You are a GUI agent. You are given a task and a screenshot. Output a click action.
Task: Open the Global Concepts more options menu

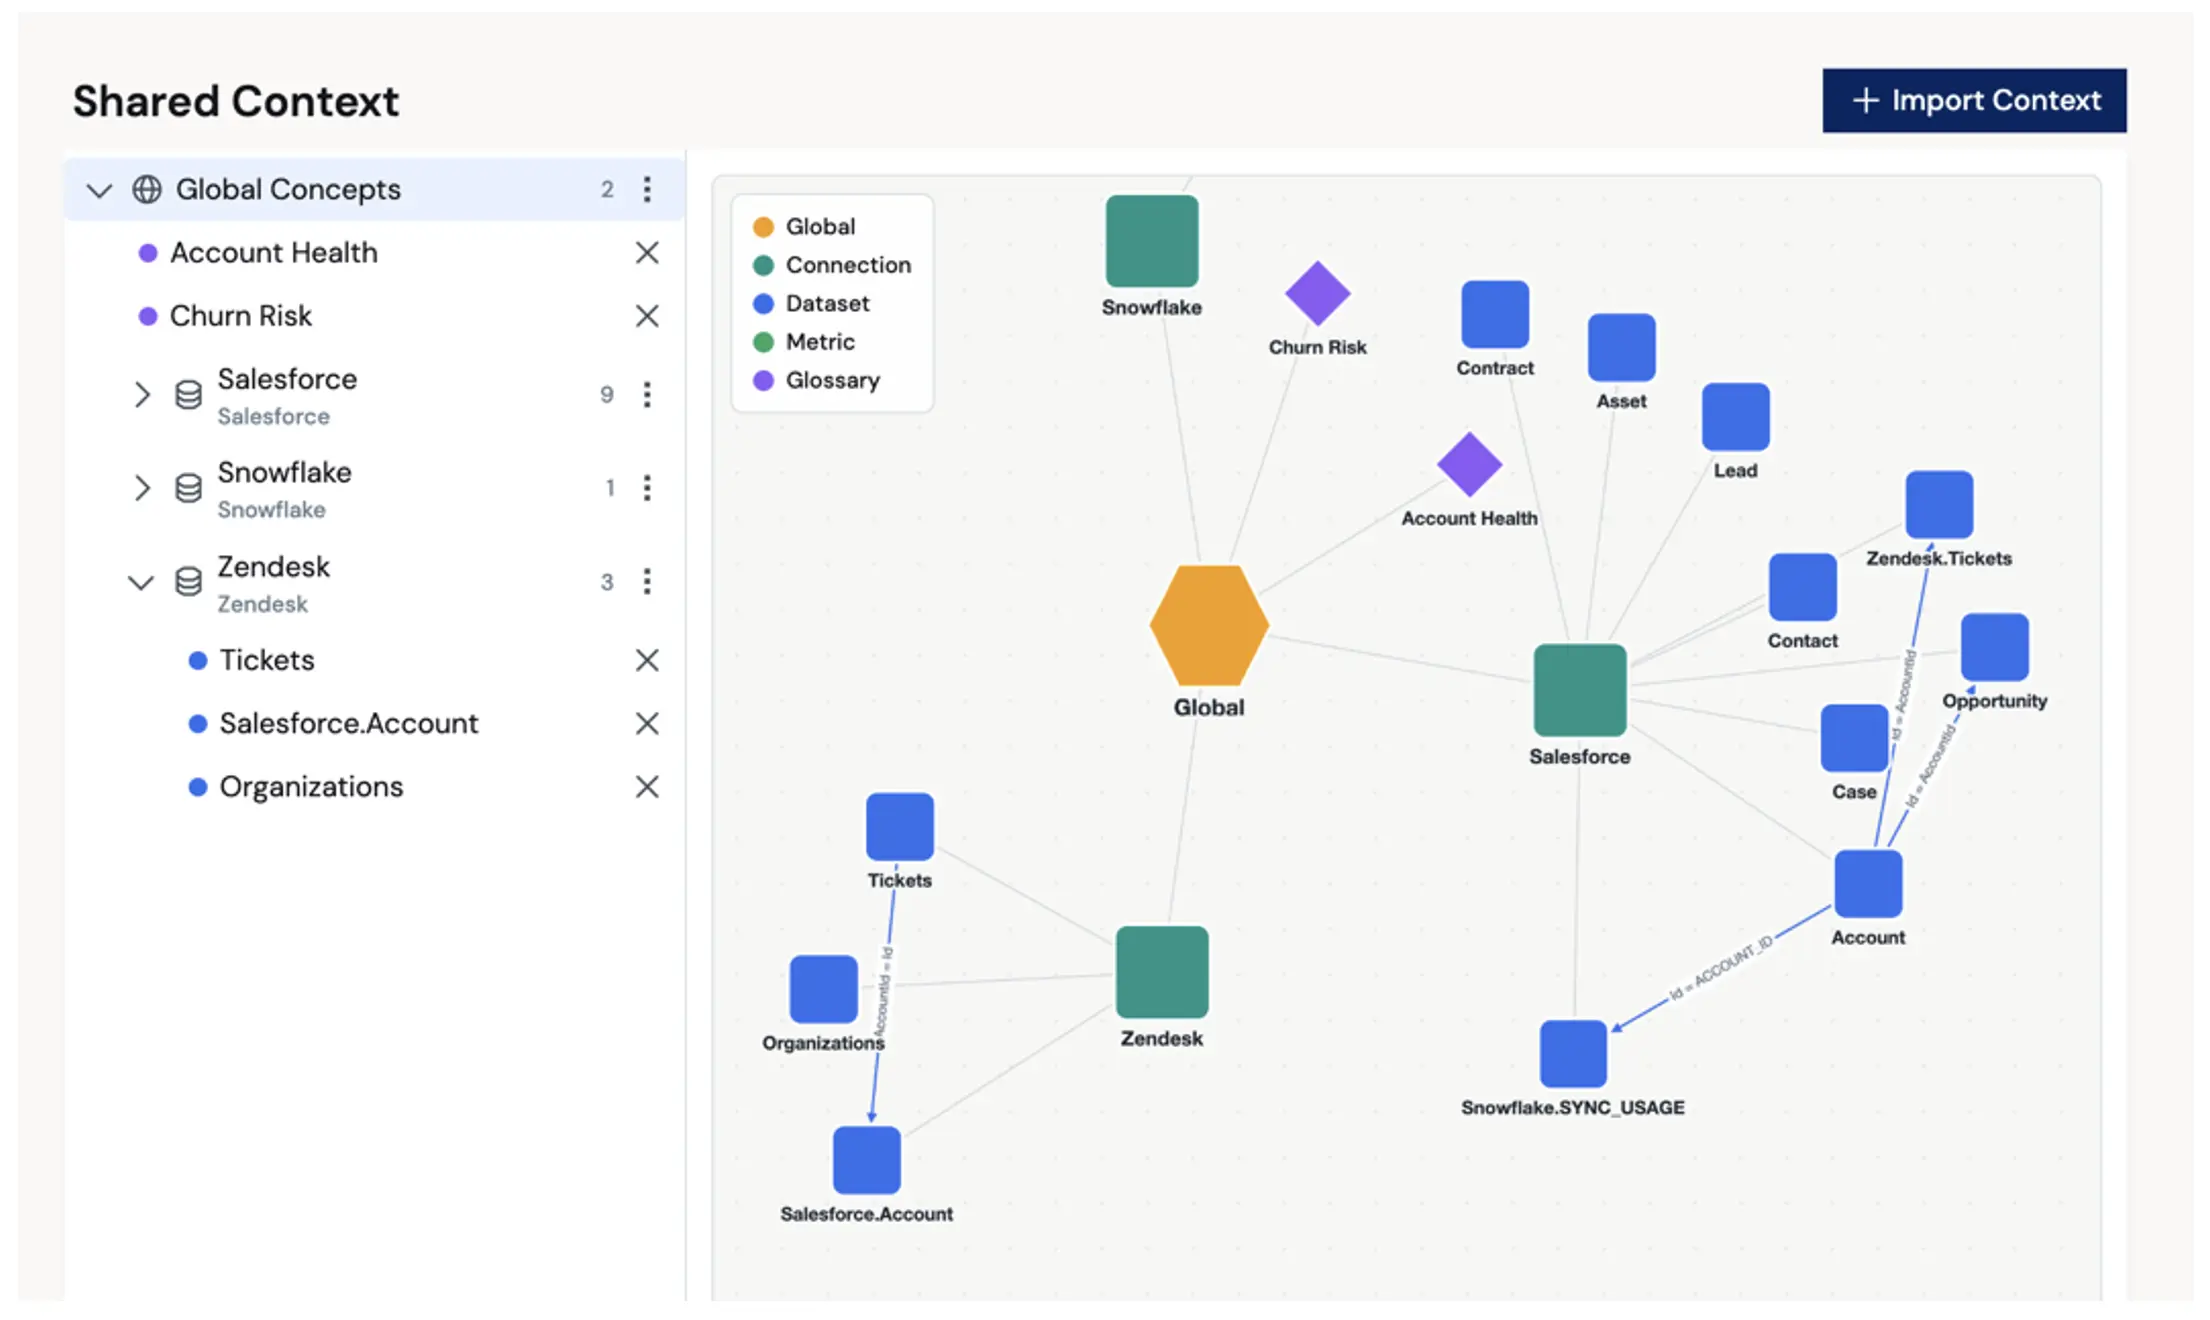647,189
